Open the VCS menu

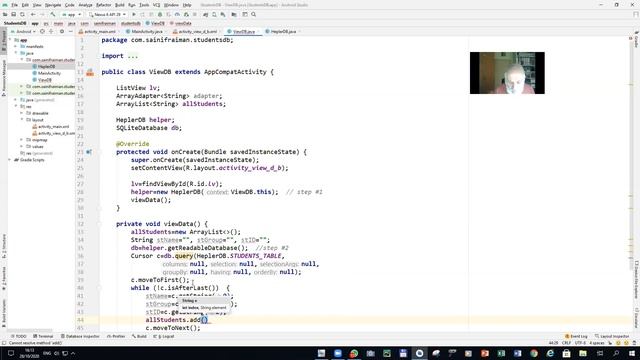coord(156,5)
